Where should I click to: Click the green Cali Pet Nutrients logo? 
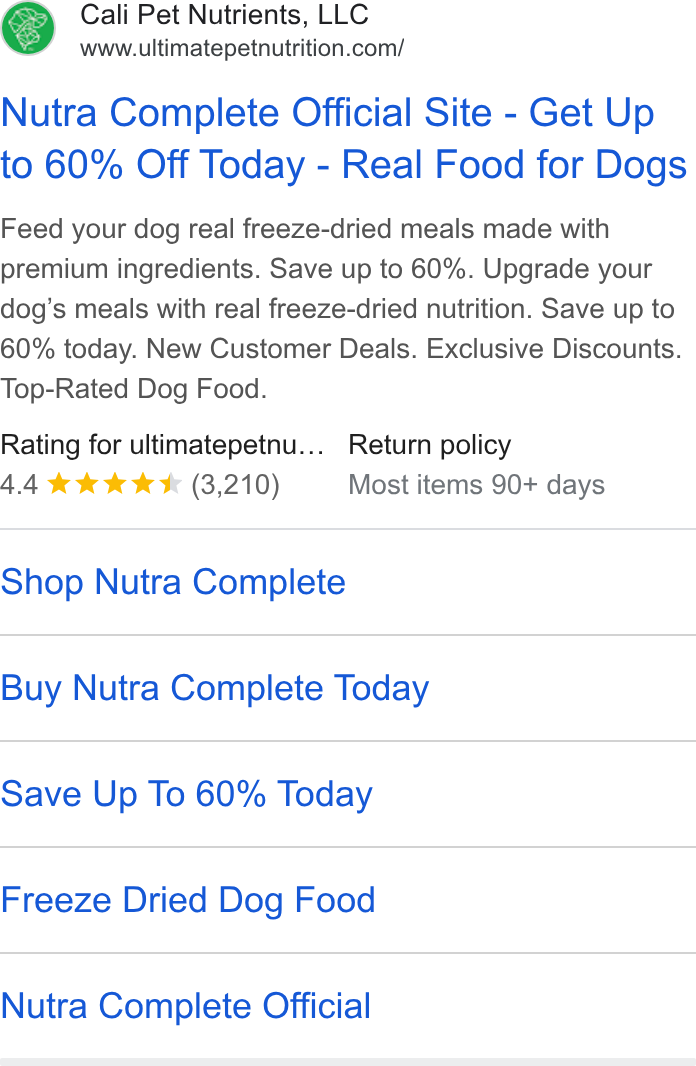(x=28, y=28)
